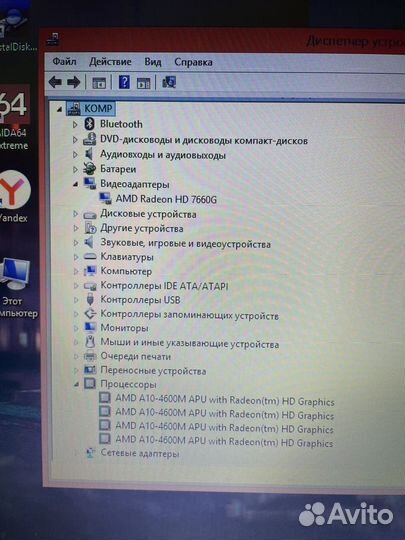Select the Клавиатуры category label
The height and width of the screenshot is (540, 405).
[127, 257]
